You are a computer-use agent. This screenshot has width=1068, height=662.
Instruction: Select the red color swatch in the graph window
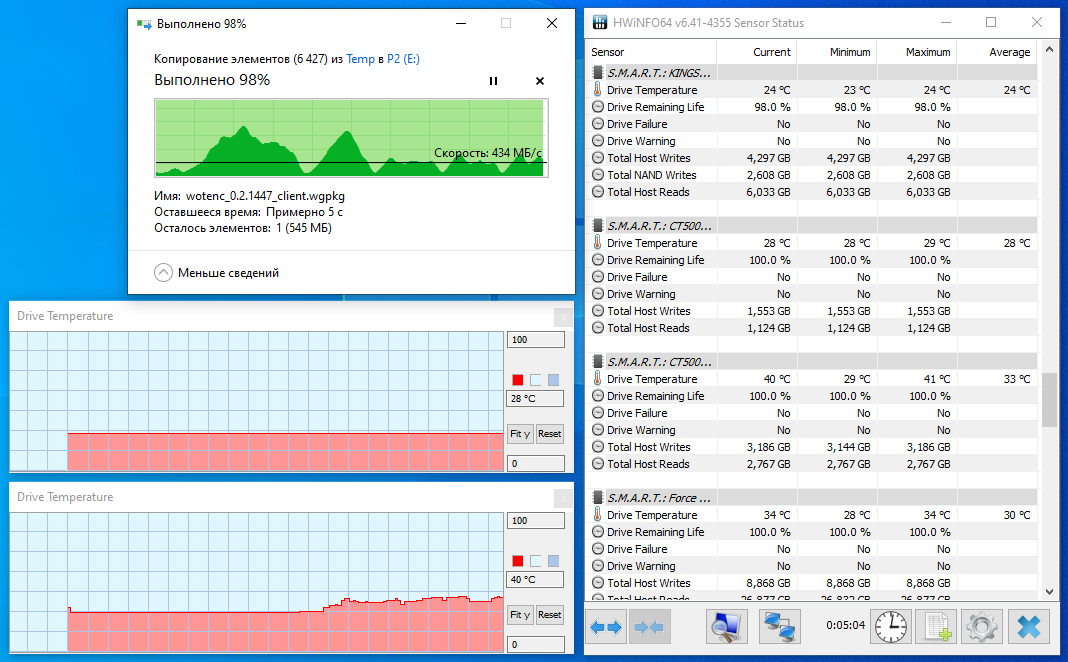(x=517, y=380)
